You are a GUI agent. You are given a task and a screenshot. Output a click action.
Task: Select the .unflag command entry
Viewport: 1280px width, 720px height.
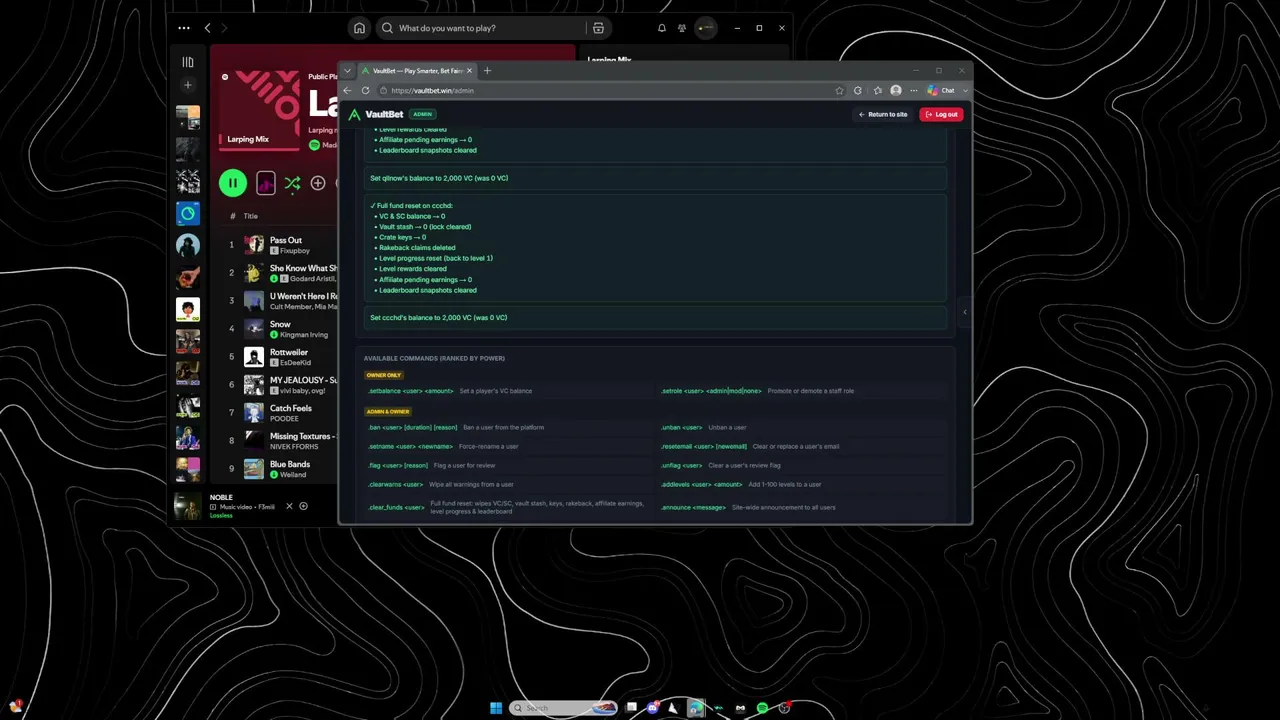coord(802,465)
